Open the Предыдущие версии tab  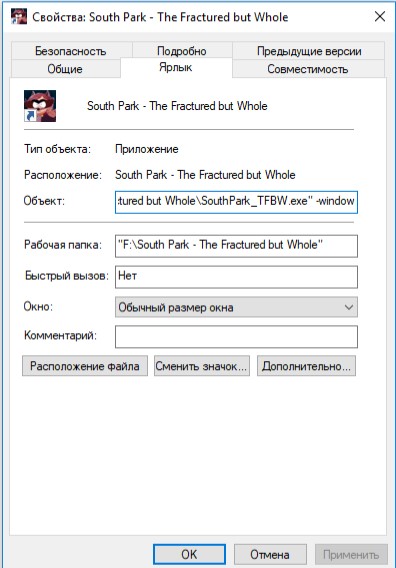click(309, 50)
